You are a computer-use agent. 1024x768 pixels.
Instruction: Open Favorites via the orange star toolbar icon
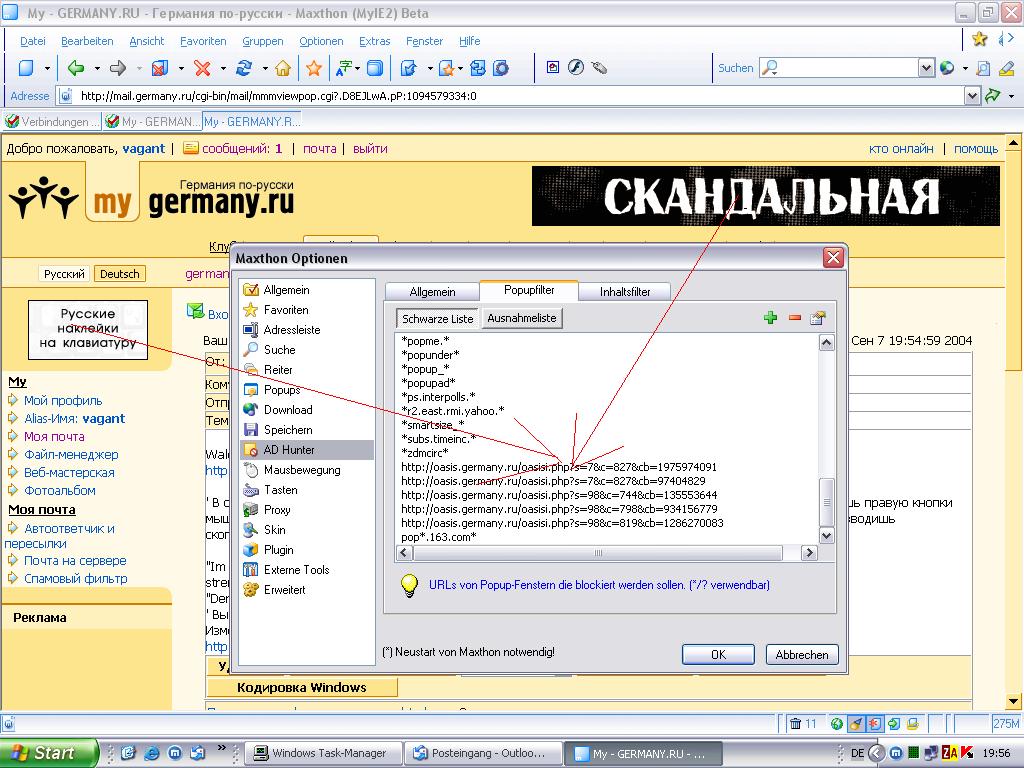[x=314, y=68]
